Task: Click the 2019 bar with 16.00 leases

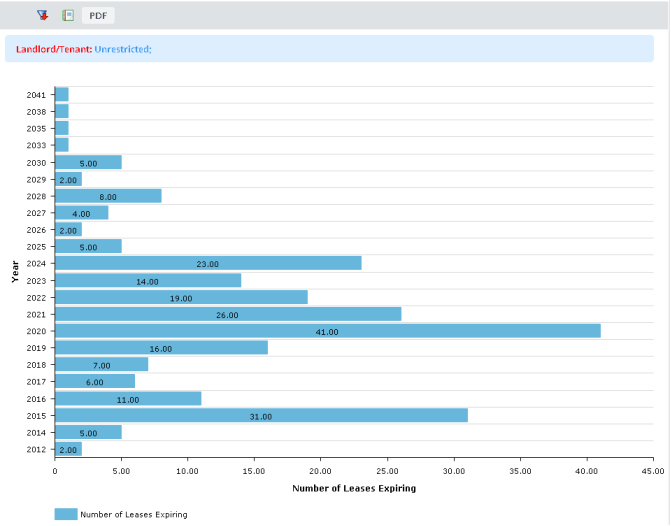Action: pyautogui.click(x=161, y=348)
